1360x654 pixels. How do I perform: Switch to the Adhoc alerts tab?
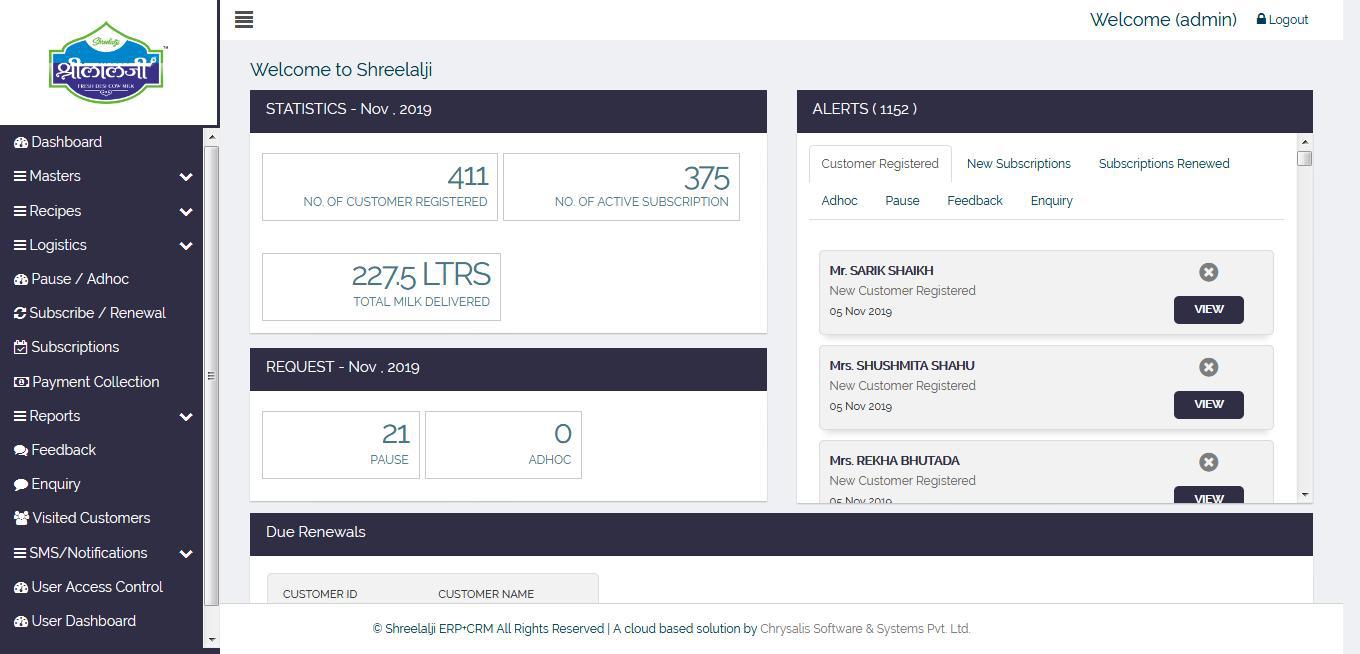[839, 201]
